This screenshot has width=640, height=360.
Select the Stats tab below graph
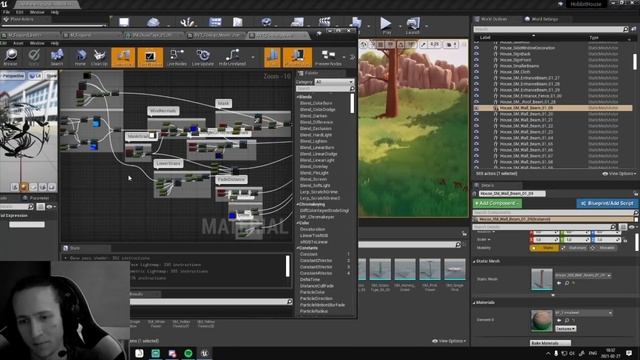[x=75, y=248]
